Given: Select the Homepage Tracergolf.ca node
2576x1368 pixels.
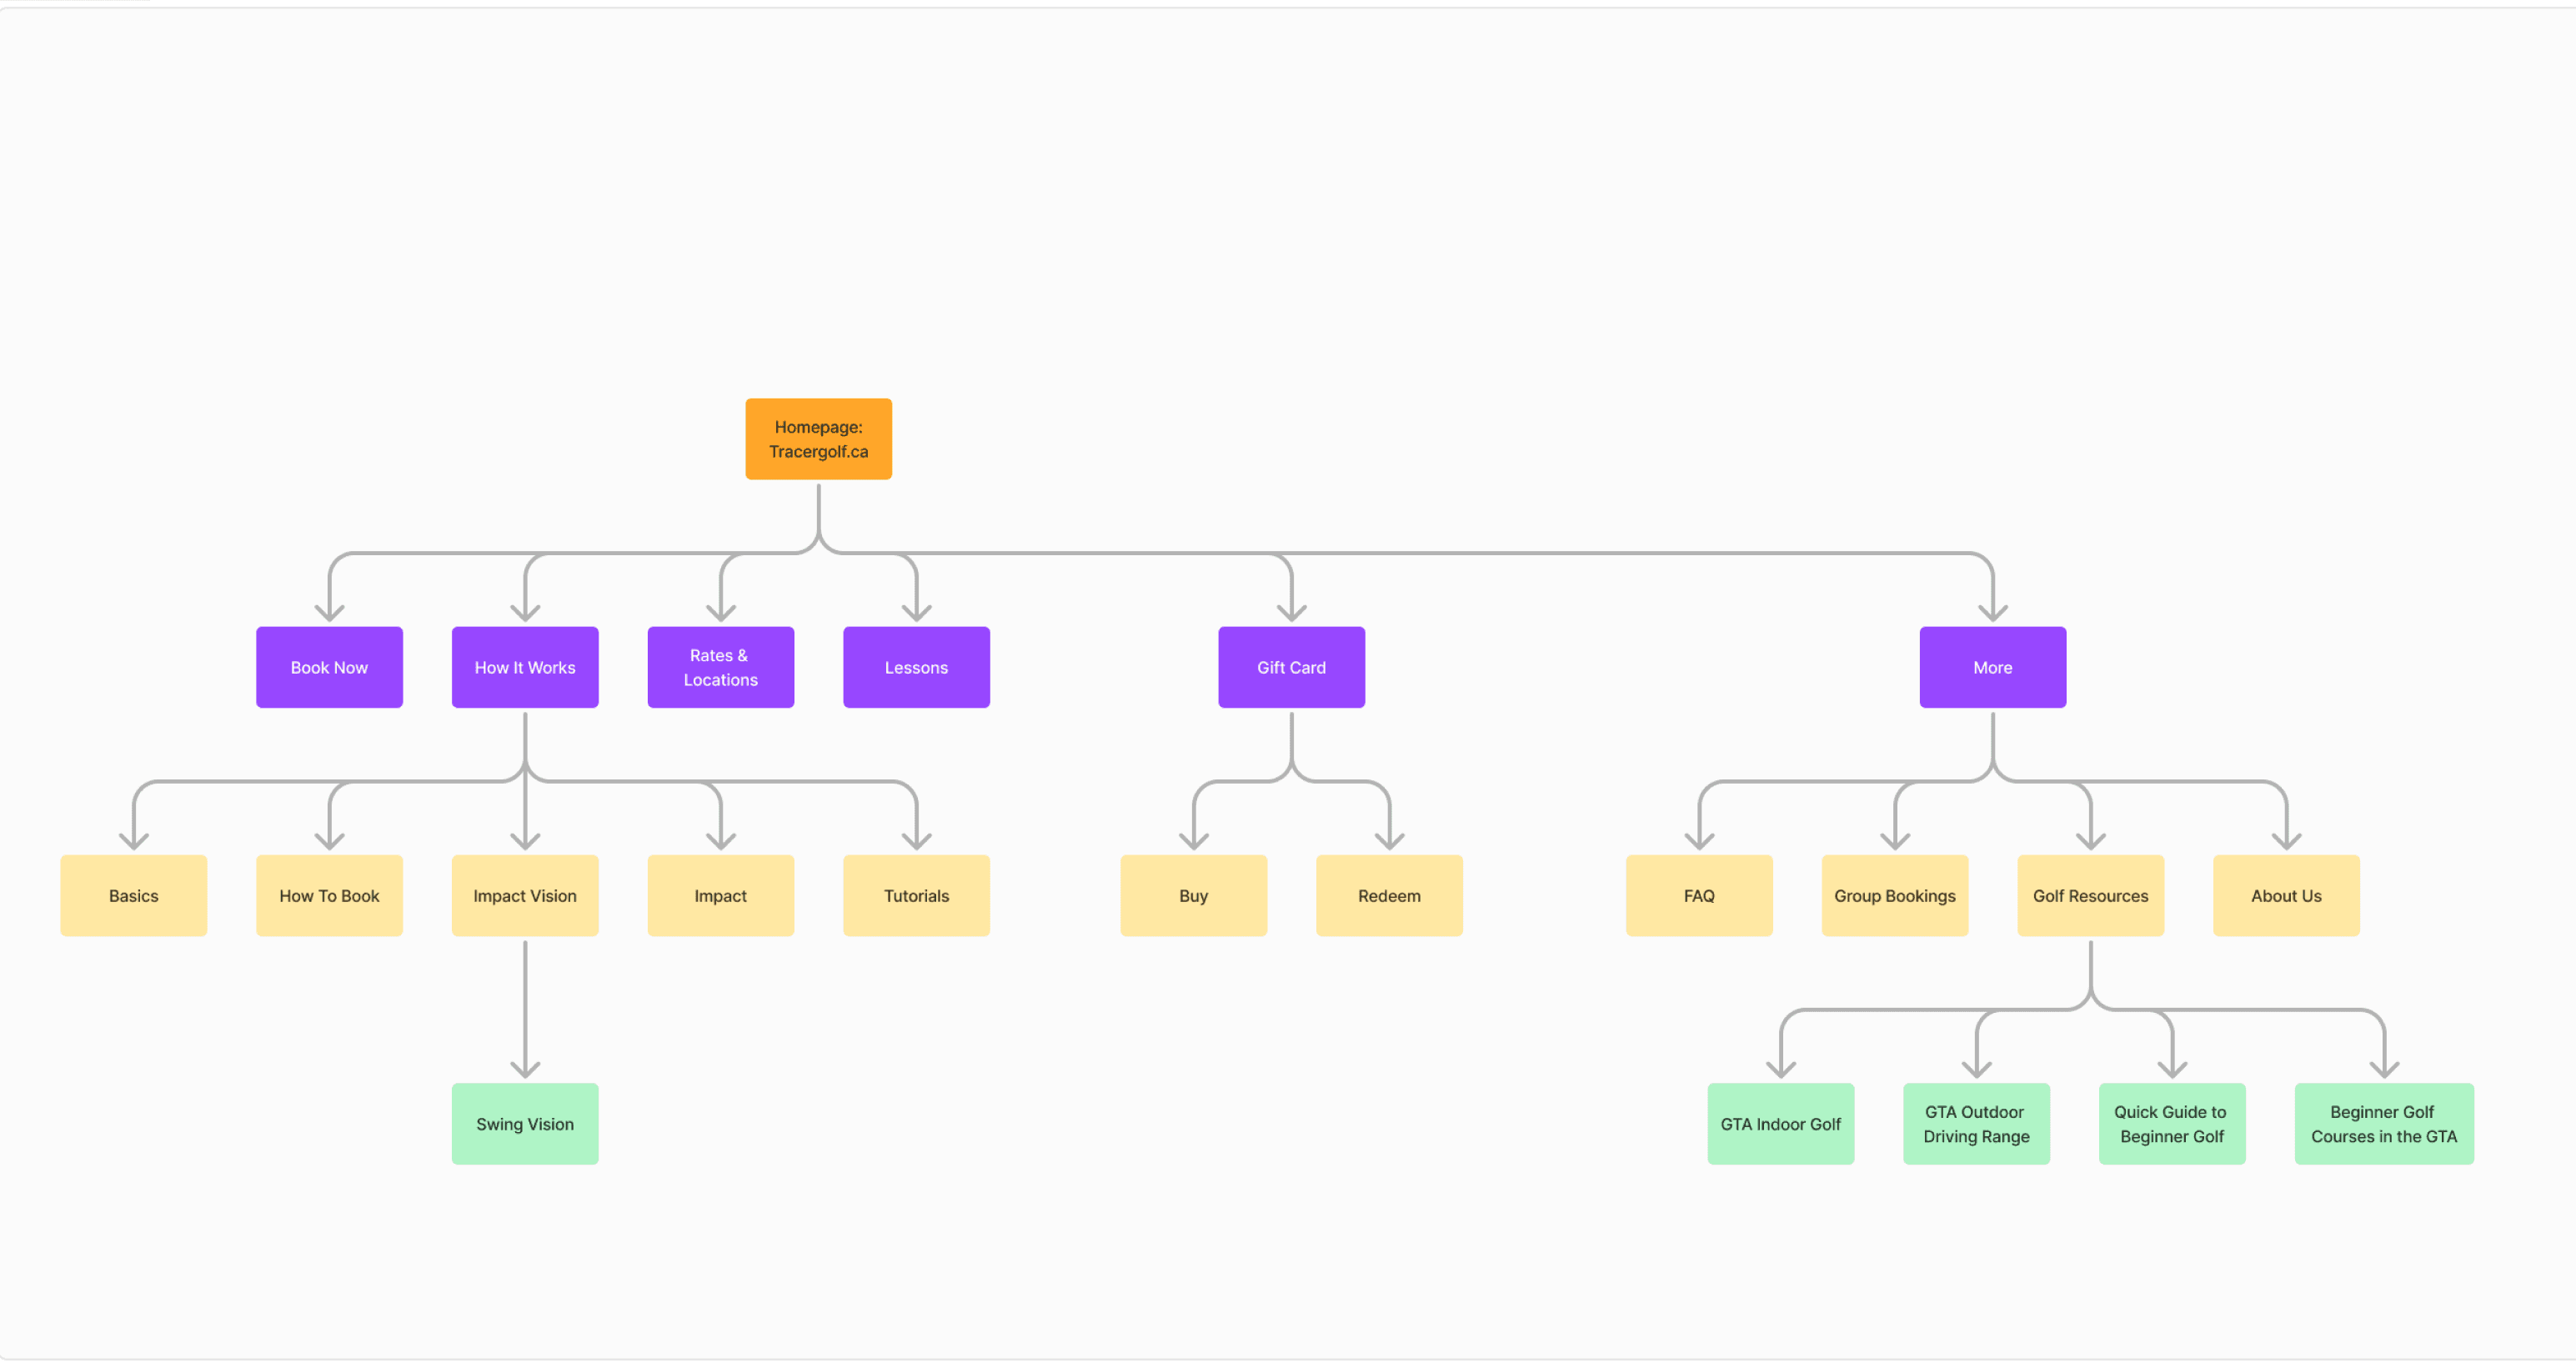Looking at the screenshot, I should tap(818, 439).
